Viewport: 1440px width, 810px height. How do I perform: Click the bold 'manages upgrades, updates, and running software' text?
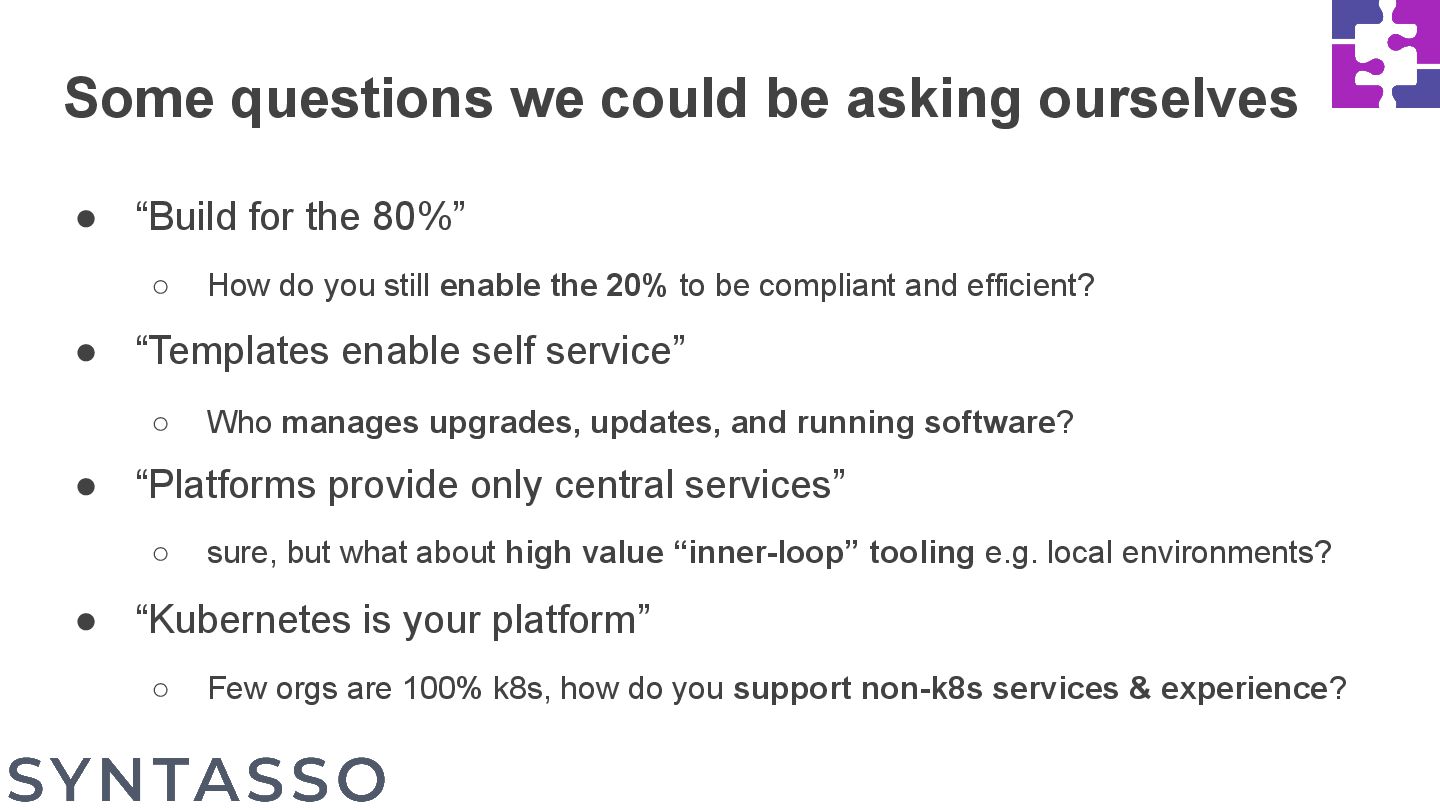tap(668, 423)
